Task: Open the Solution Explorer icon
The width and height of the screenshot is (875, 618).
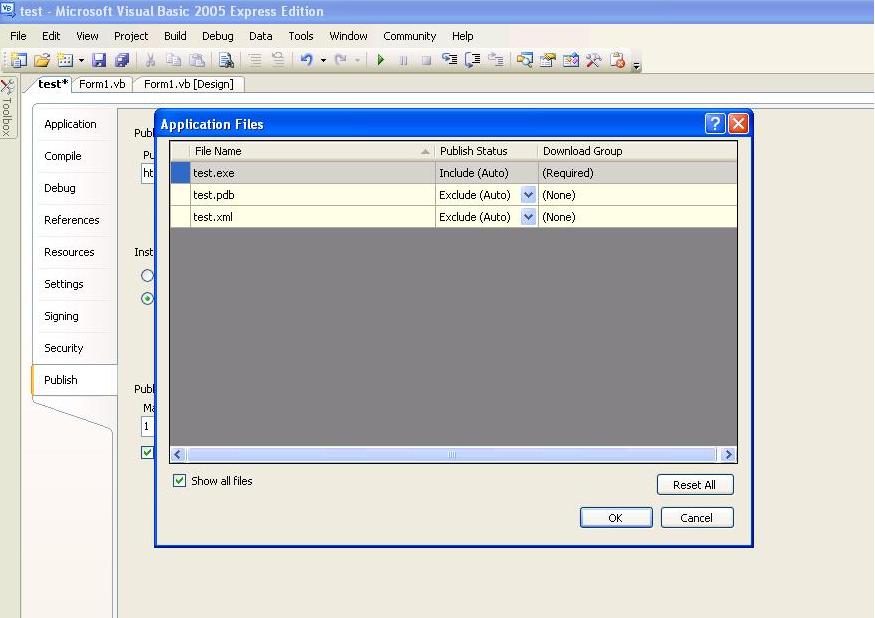Action: click(x=522, y=59)
